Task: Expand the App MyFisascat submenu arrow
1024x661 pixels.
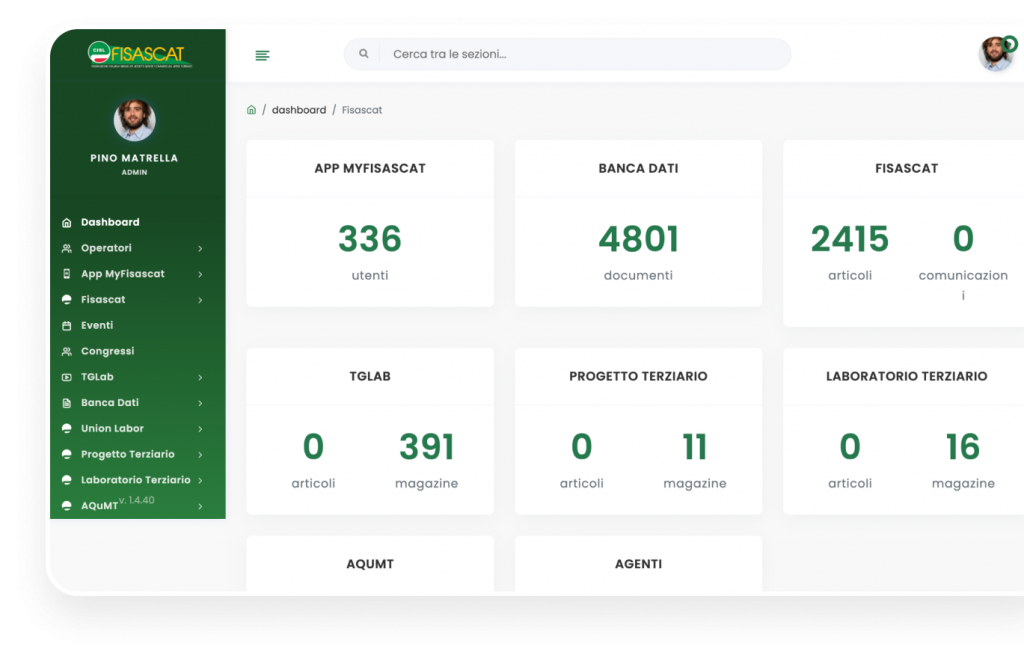Action: (200, 274)
